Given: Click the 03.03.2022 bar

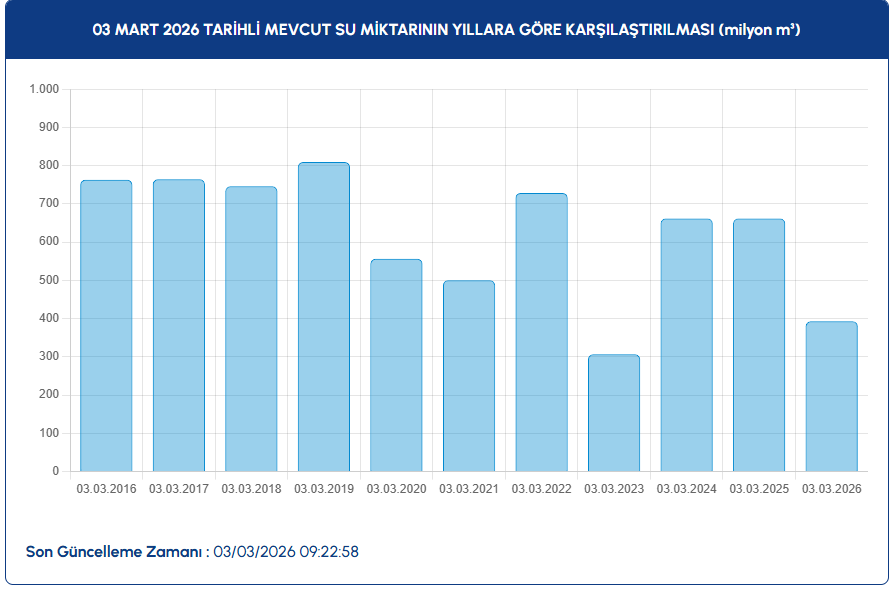Looking at the screenshot, I should 541,332.
